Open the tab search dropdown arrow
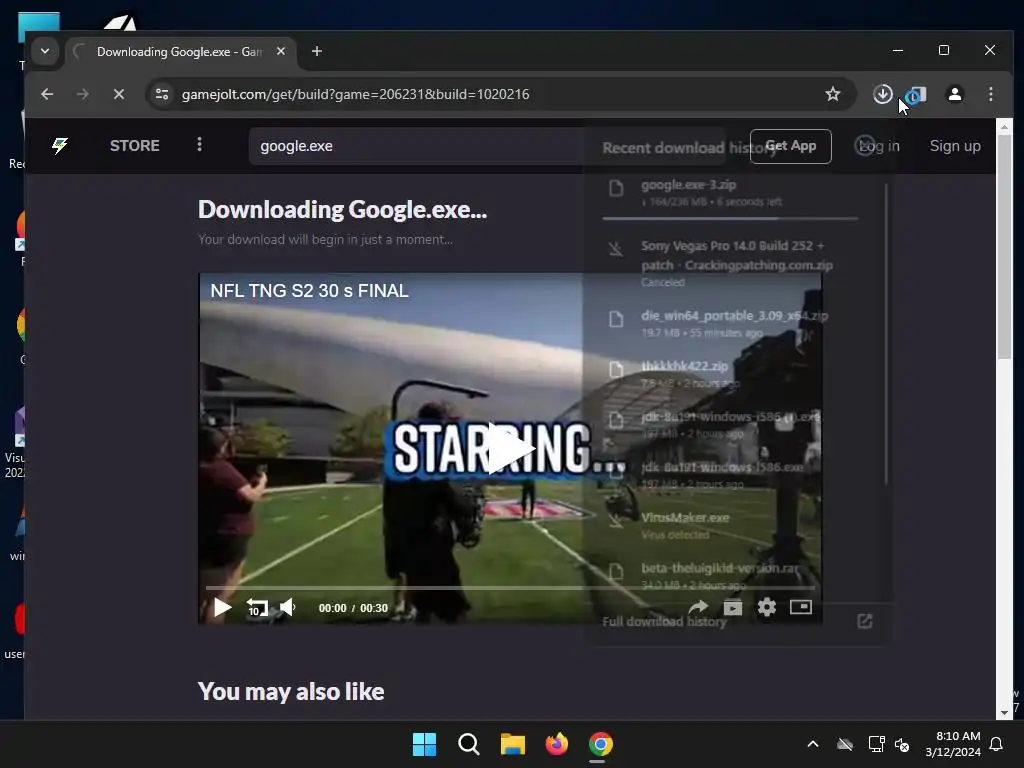The width and height of the screenshot is (1024, 768). (x=44, y=51)
